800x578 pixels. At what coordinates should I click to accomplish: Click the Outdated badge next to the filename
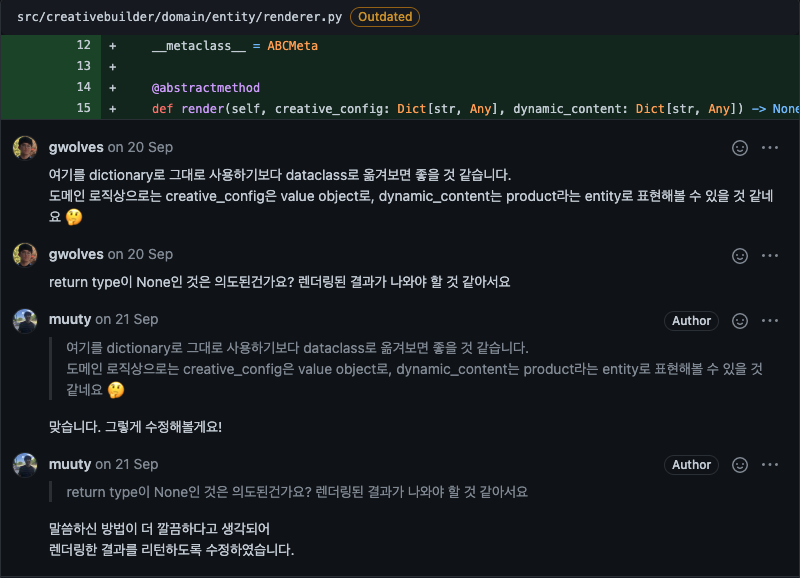click(384, 17)
